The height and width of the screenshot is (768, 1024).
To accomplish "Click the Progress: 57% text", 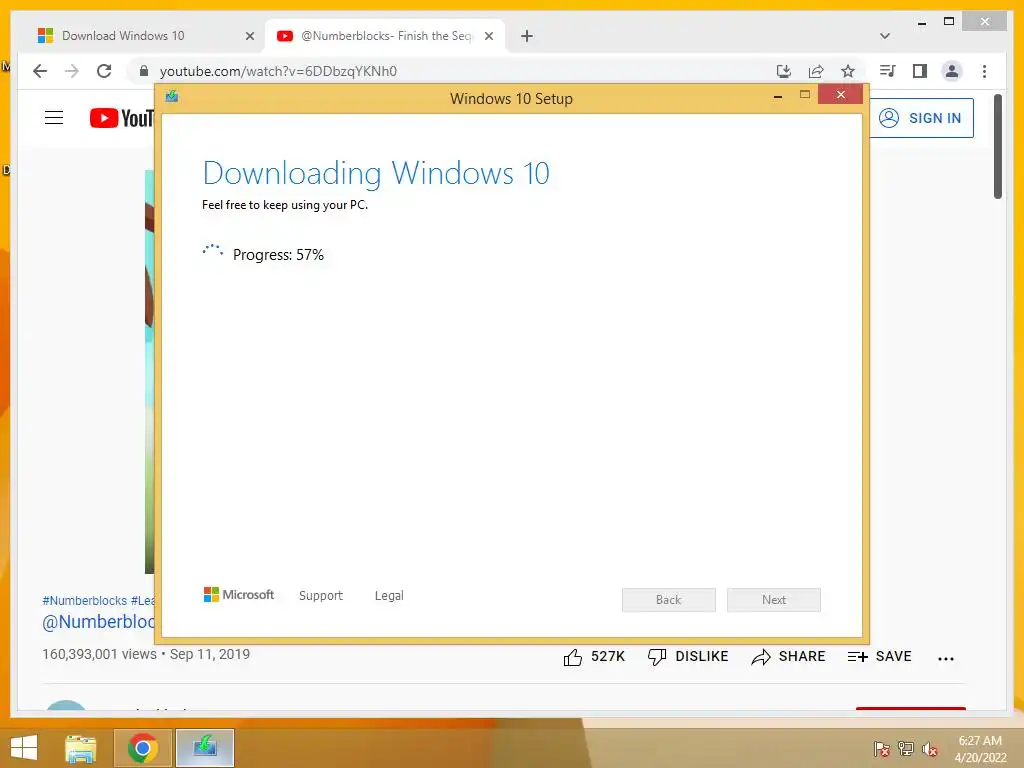I will 278,255.
